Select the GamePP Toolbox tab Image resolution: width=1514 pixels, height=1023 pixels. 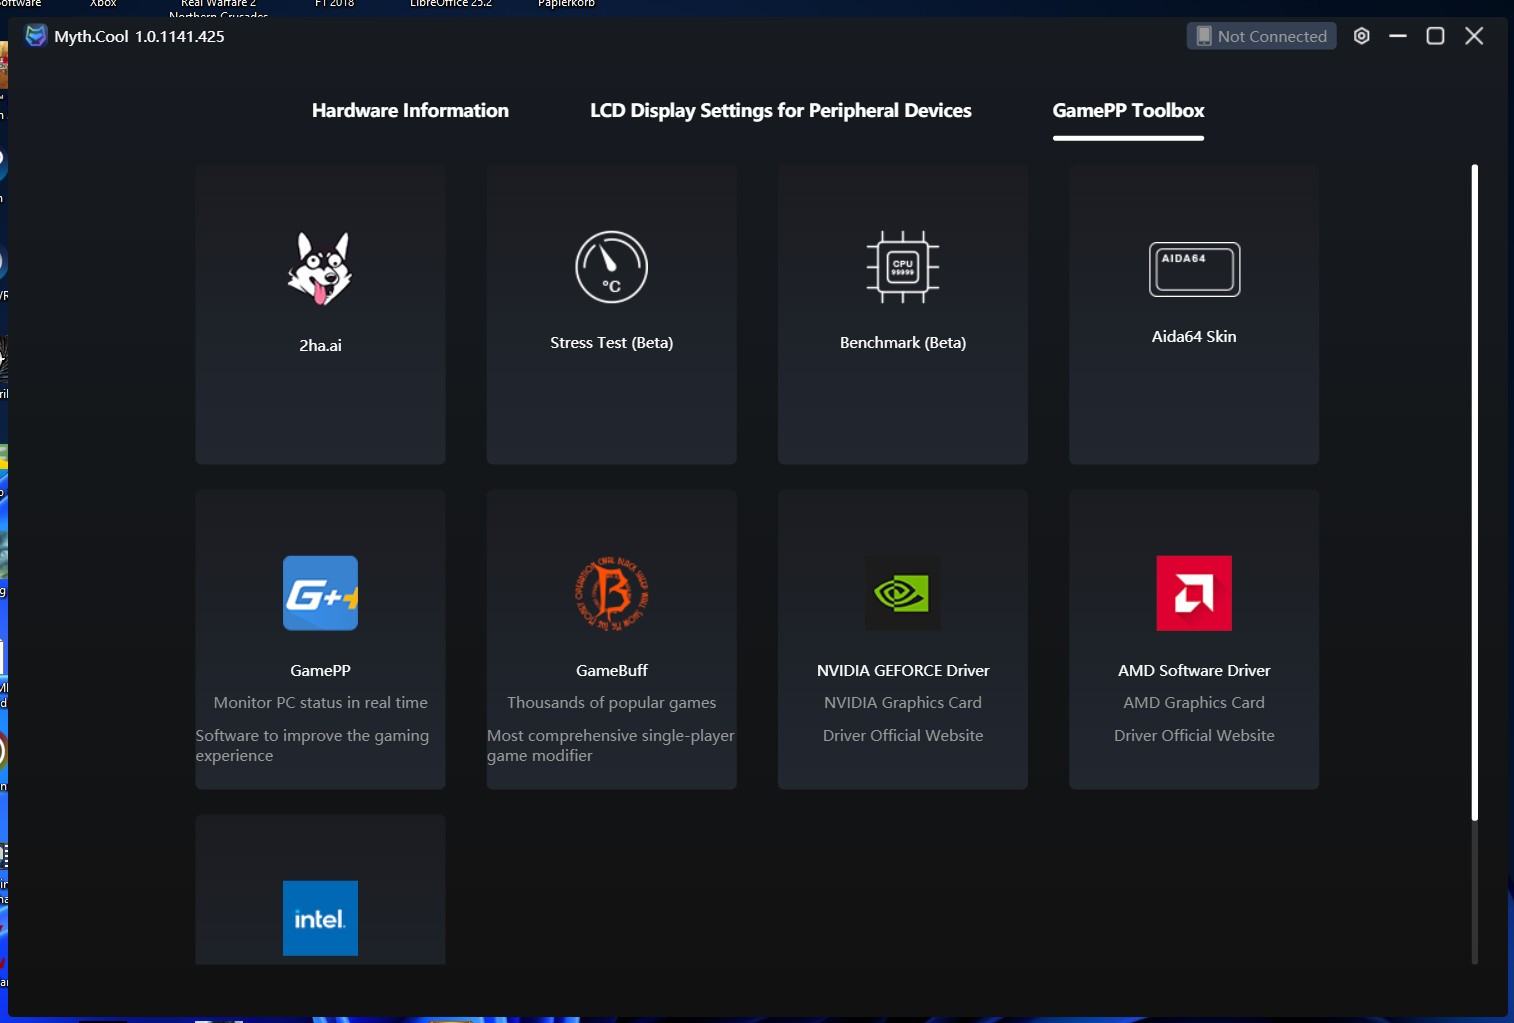point(1128,110)
